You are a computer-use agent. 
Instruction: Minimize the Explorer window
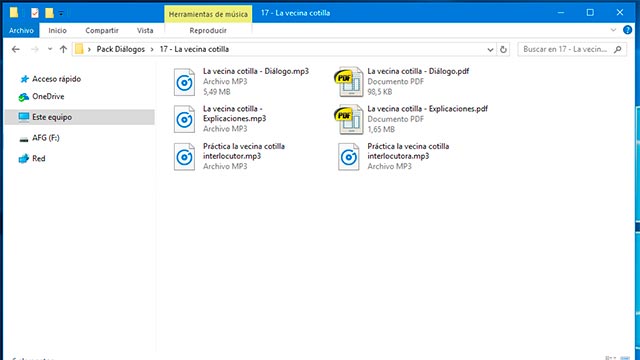coord(561,13)
